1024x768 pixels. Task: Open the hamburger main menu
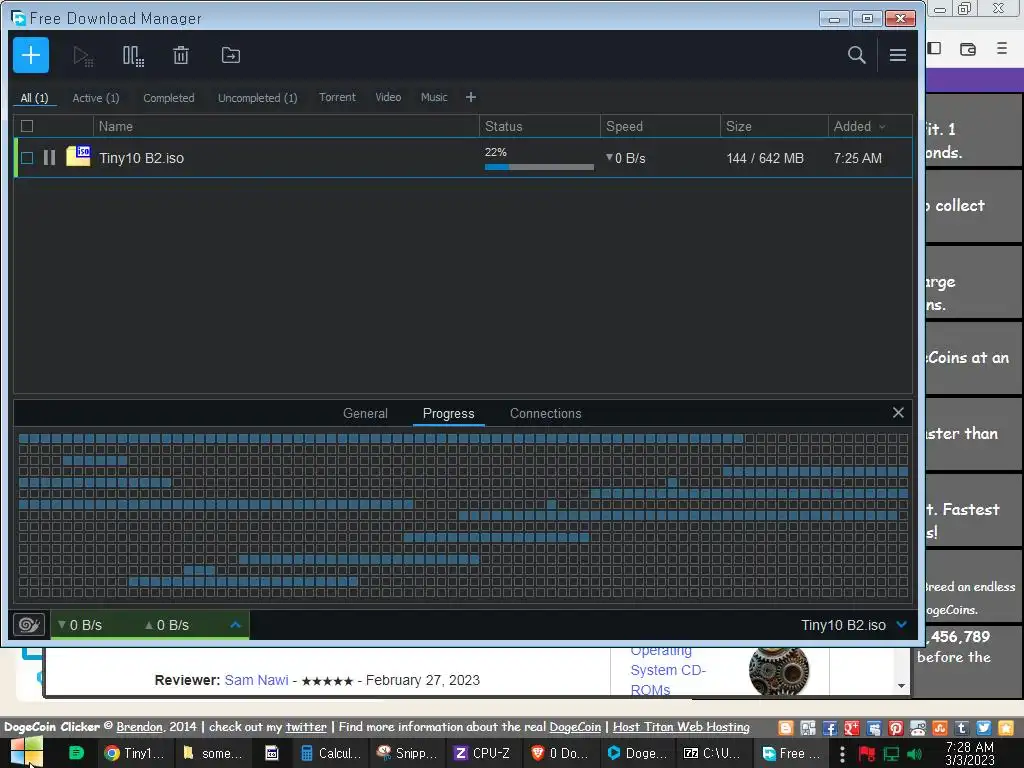897,55
